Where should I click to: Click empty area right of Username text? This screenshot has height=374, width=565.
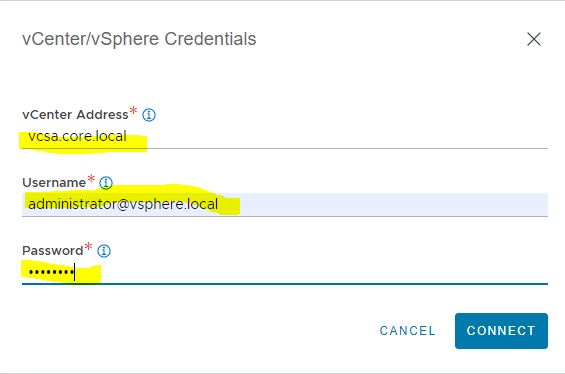point(393,204)
